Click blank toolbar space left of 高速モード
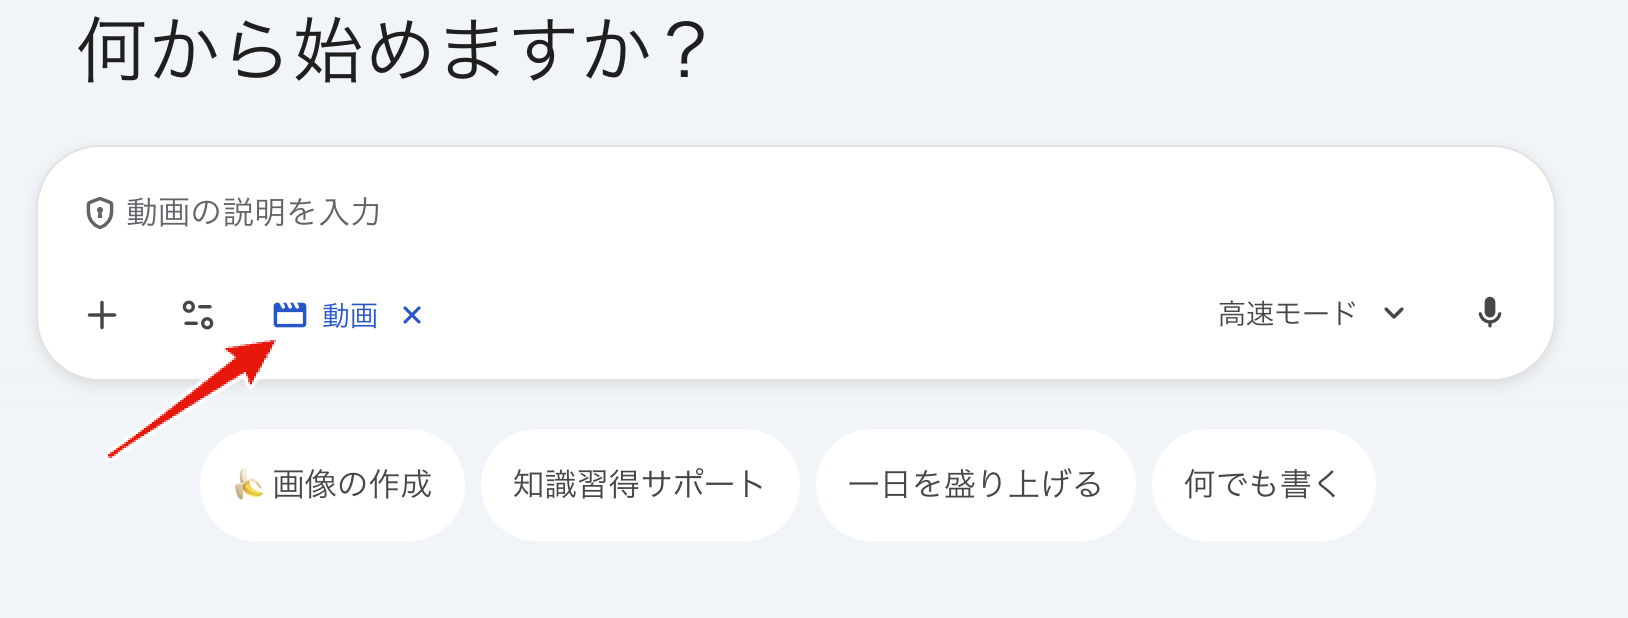Image resolution: width=1628 pixels, height=618 pixels. tap(800, 316)
